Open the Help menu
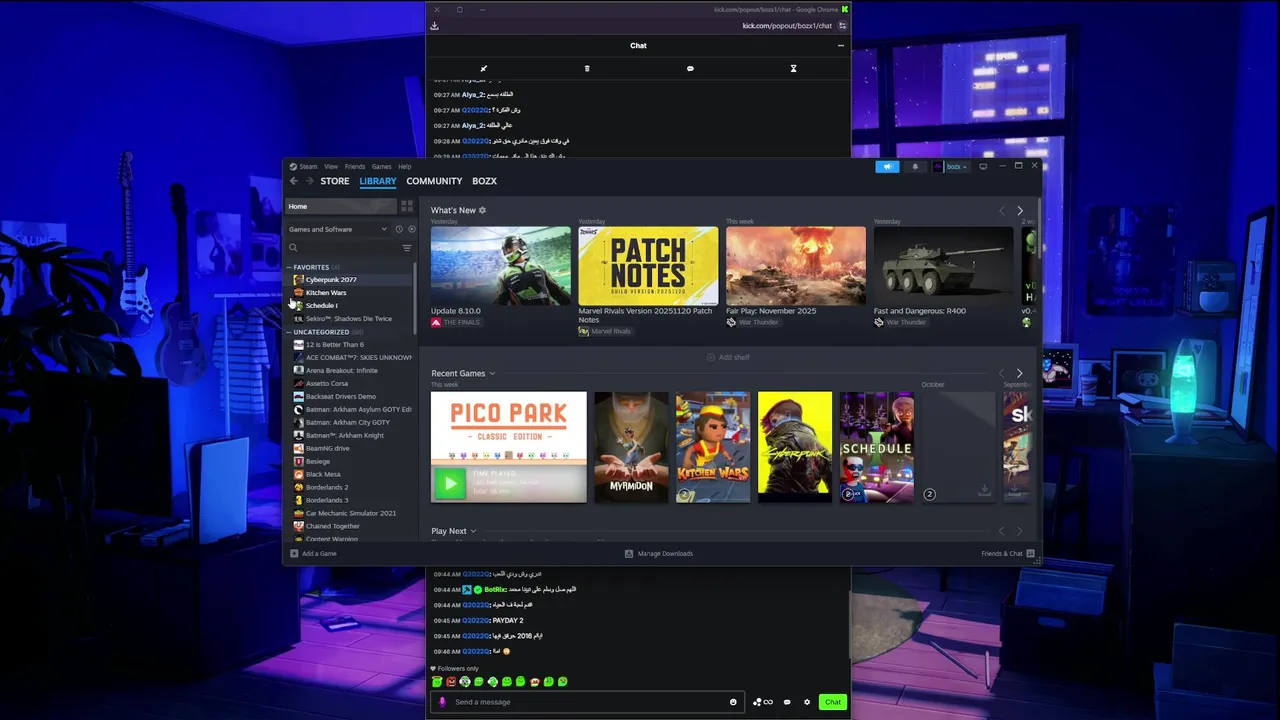1280x720 pixels. [404, 167]
